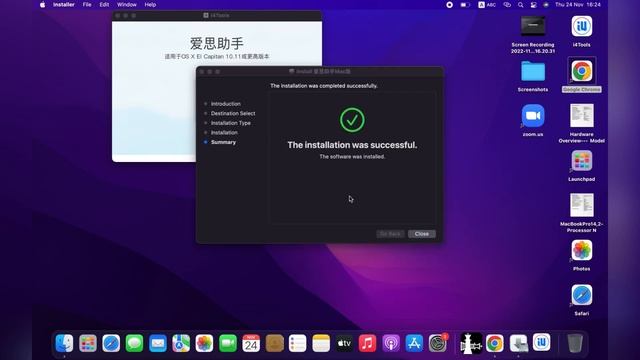Image resolution: width=640 pixels, height=360 pixels.
Task: Open the Apple menu
Action: point(42,5)
